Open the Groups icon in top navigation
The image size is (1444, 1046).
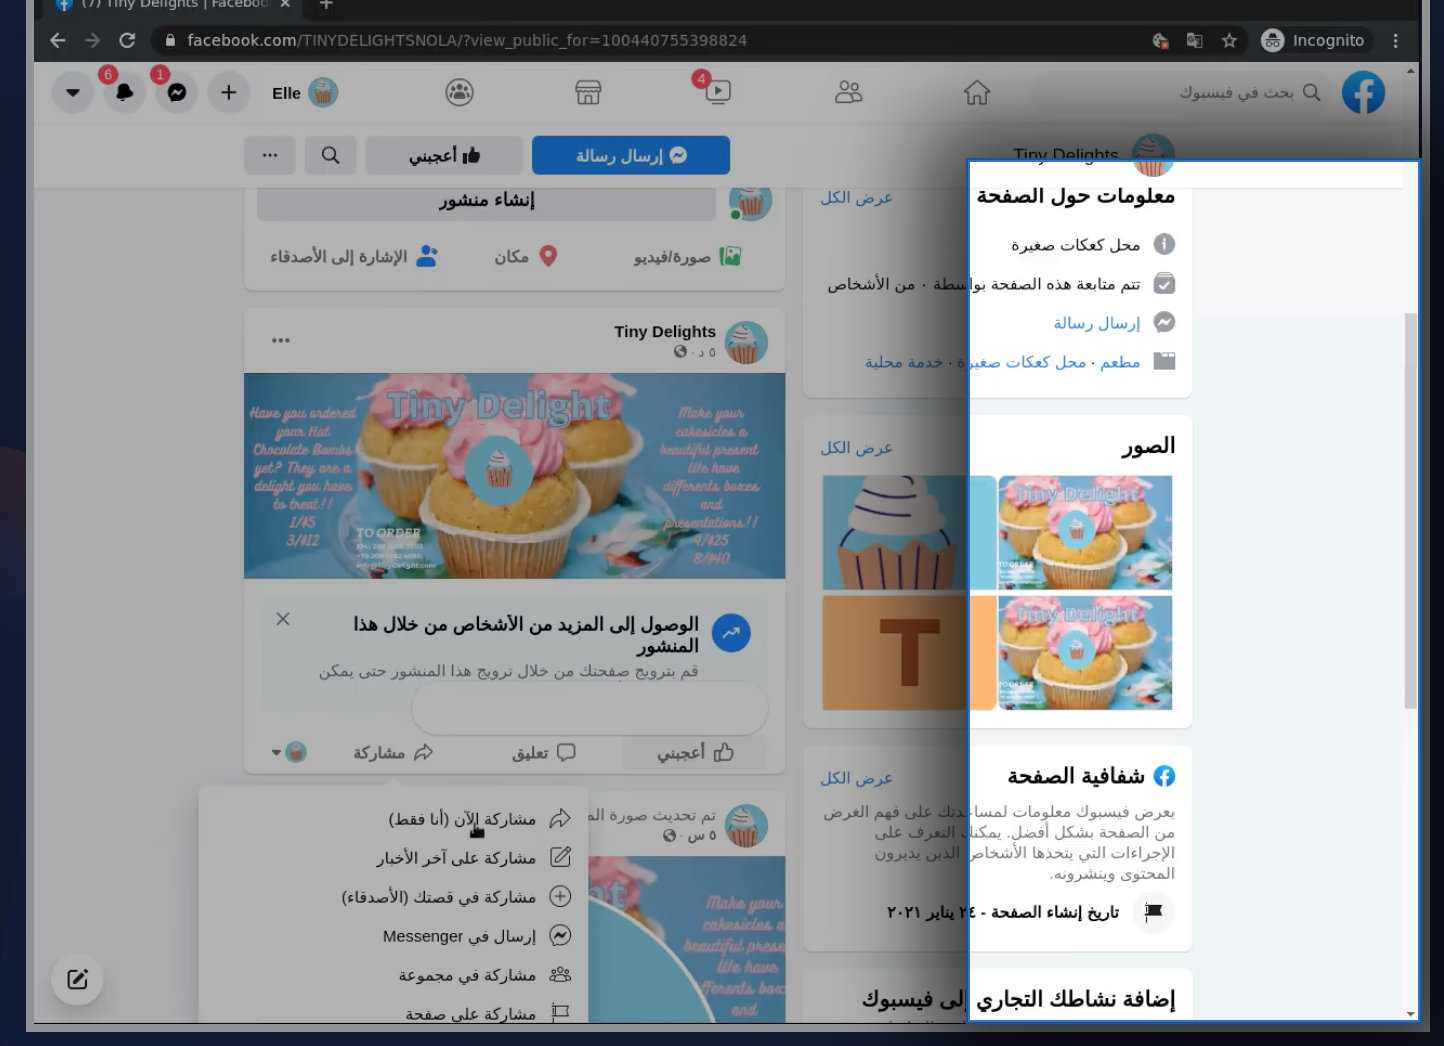pos(459,93)
